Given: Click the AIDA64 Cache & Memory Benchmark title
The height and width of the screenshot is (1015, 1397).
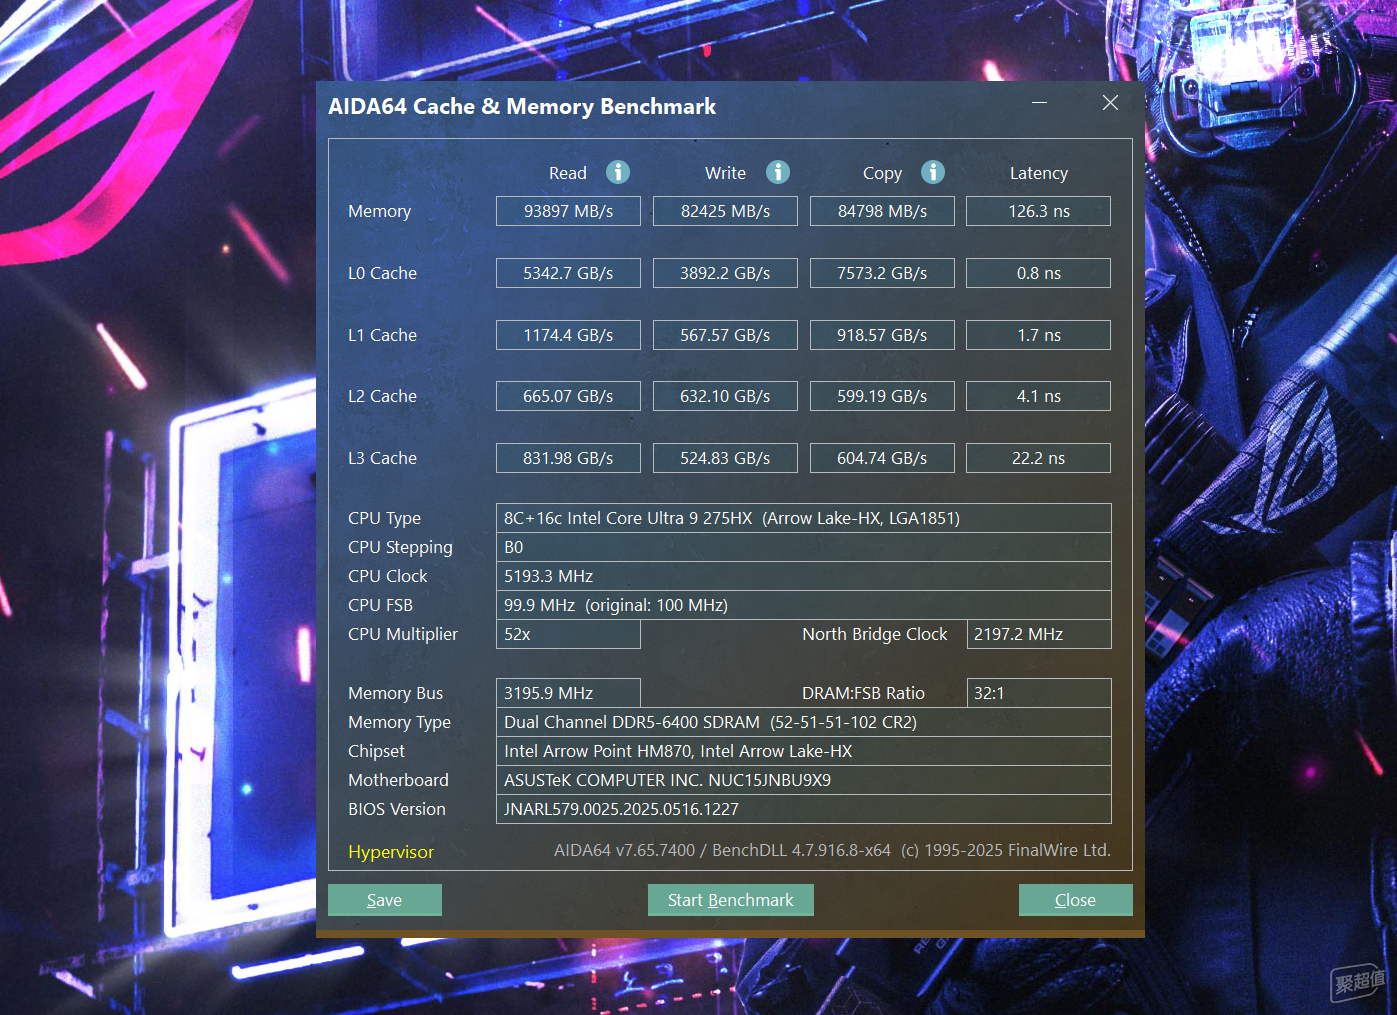Looking at the screenshot, I should pos(522,106).
